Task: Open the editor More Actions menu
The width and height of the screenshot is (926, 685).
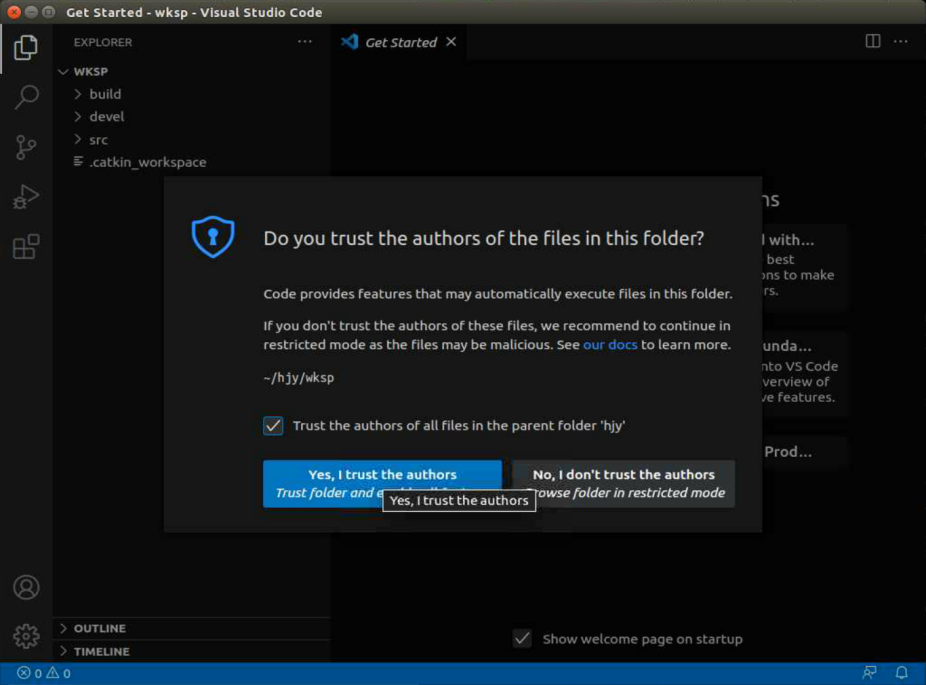Action: tap(901, 41)
